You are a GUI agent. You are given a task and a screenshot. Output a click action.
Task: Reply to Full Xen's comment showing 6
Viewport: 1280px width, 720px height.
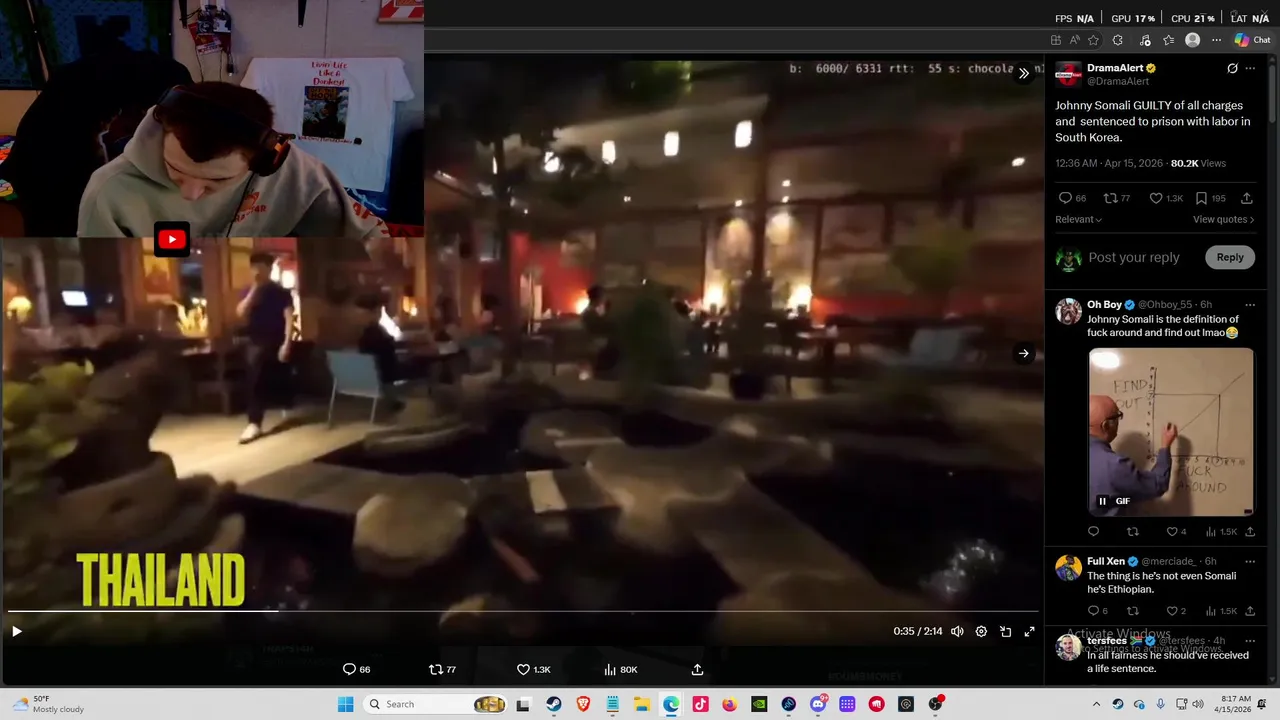[x=1097, y=610]
